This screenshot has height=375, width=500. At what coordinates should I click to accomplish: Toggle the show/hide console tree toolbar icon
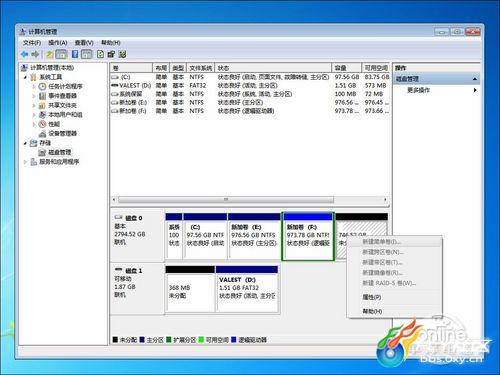(x=61, y=54)
